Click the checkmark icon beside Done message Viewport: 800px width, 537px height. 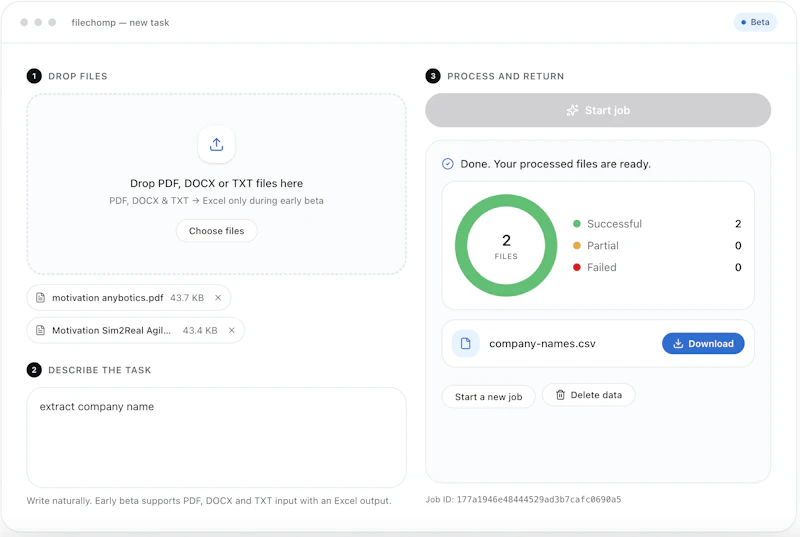click(x=447, y=164)
